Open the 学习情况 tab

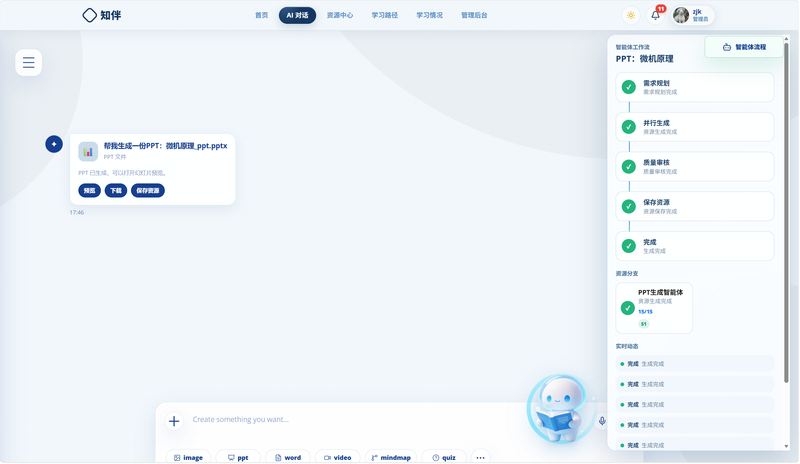(430, 15)
